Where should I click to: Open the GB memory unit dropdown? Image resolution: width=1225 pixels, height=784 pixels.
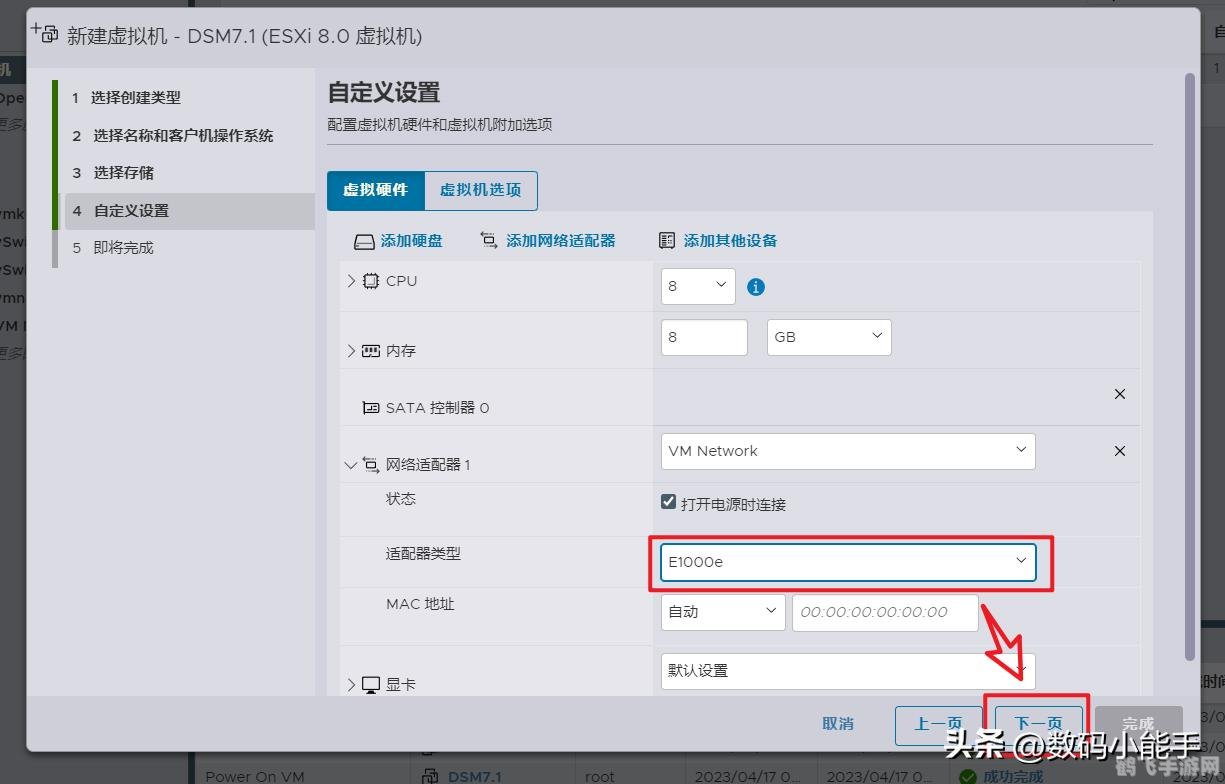pos(828,337)
